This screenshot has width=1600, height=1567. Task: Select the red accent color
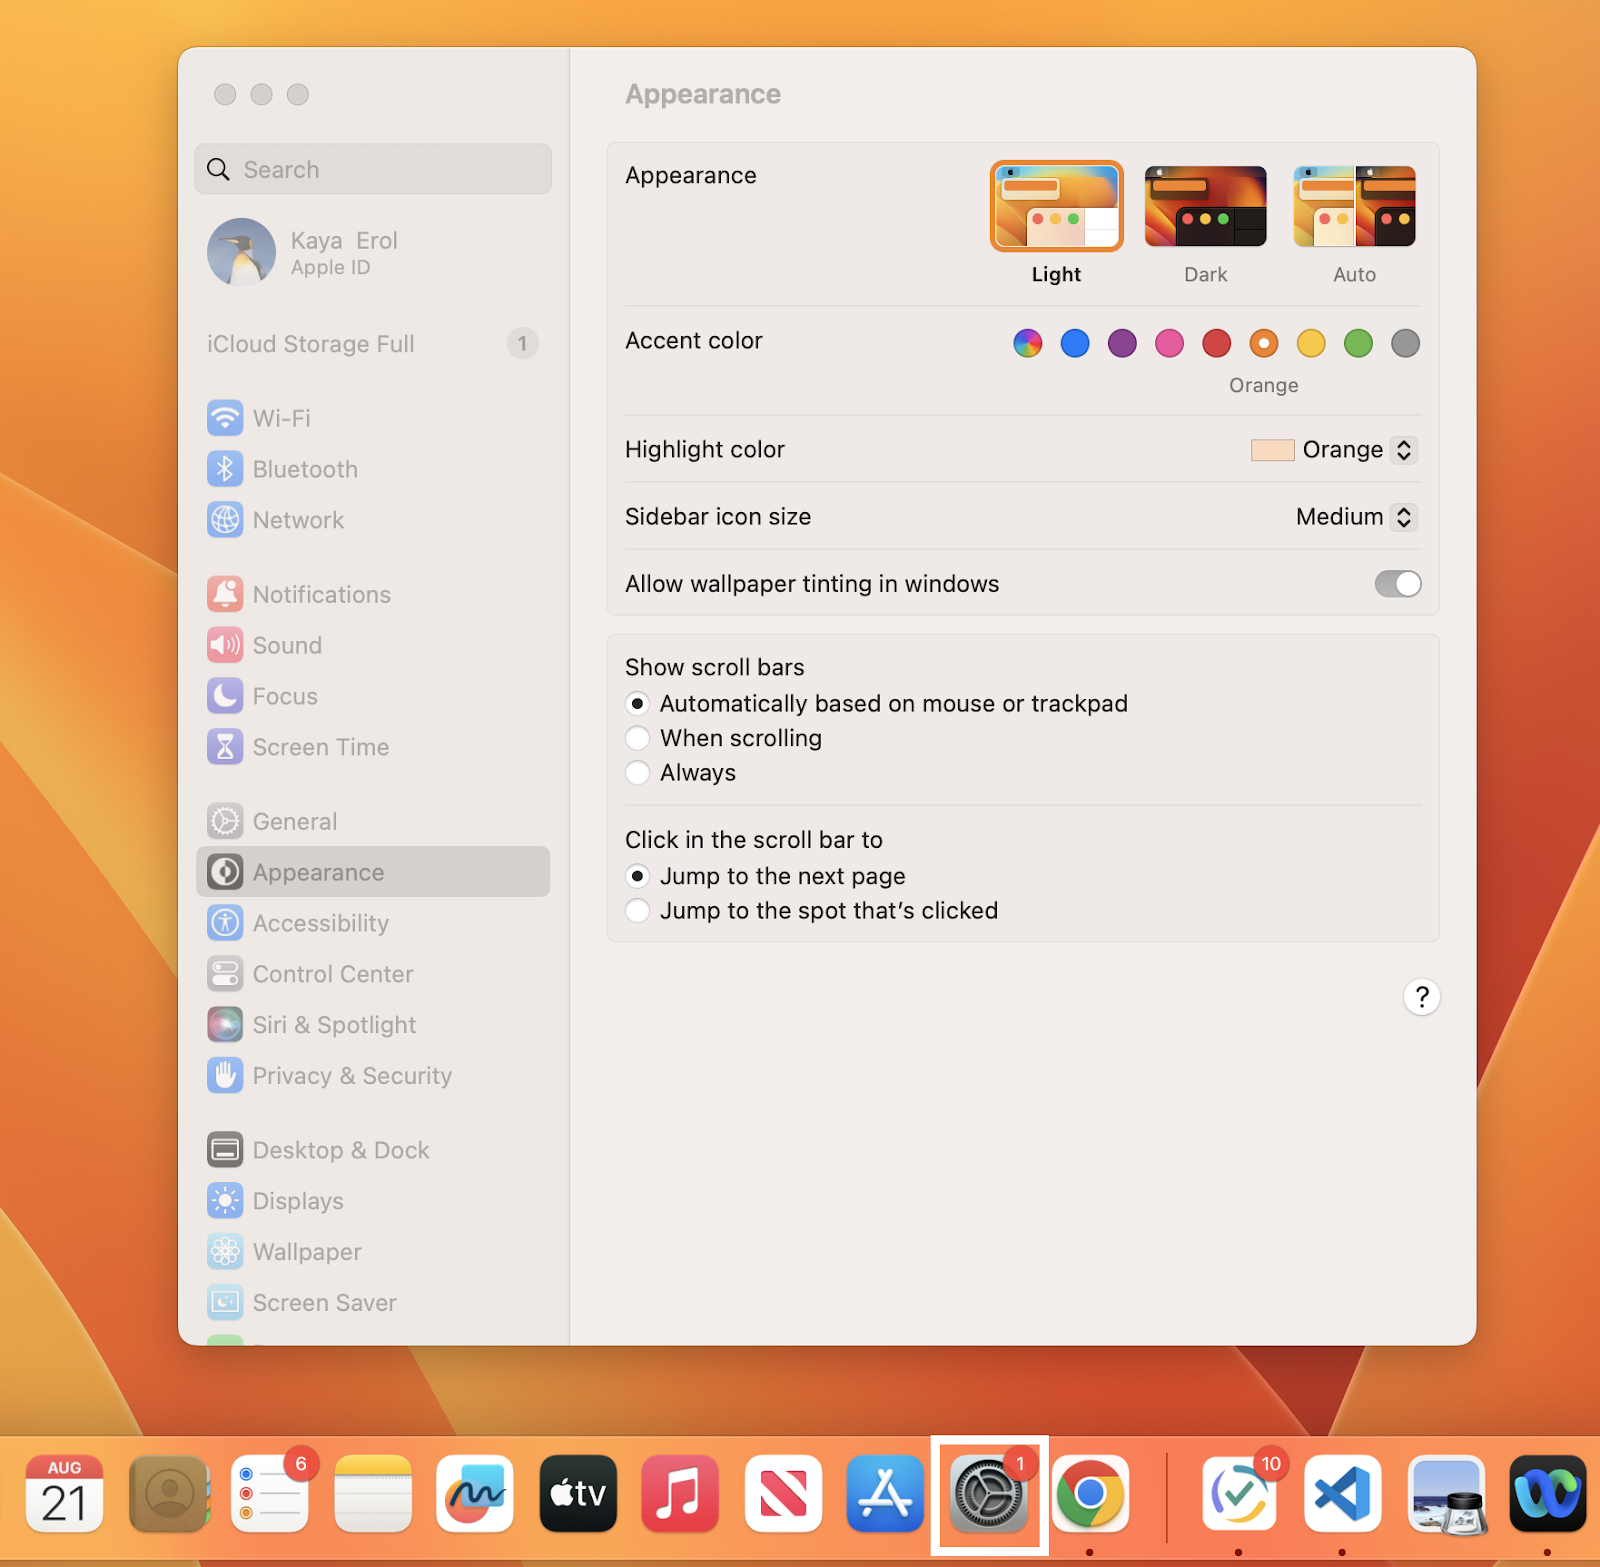(x=1216, y=343)
